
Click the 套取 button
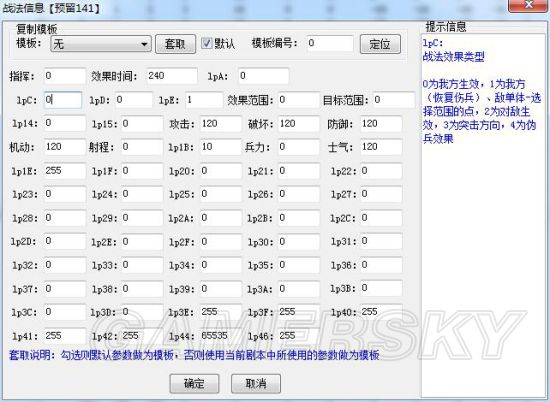tap(175, 44)
